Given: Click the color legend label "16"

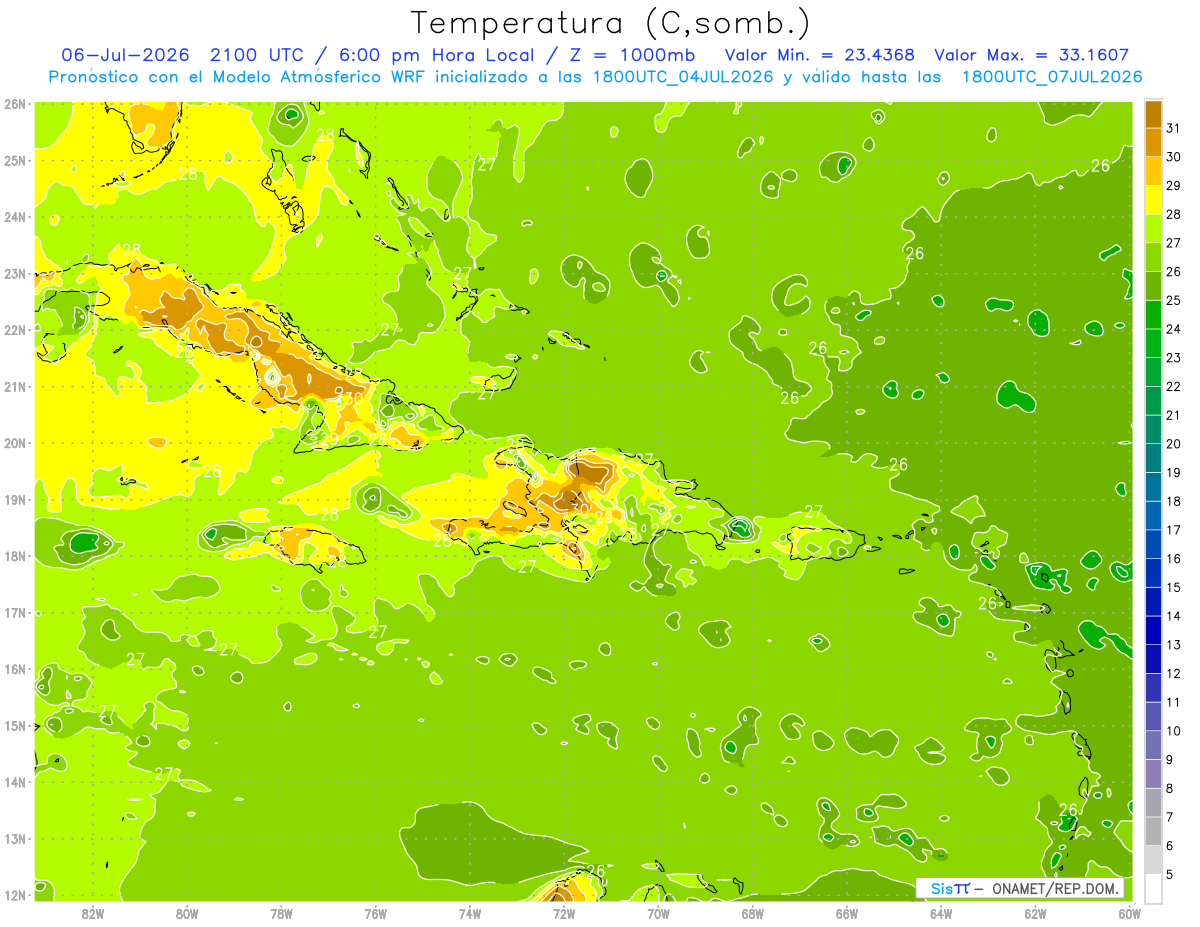Looking at the screenshot, I should coord(1174,558).
